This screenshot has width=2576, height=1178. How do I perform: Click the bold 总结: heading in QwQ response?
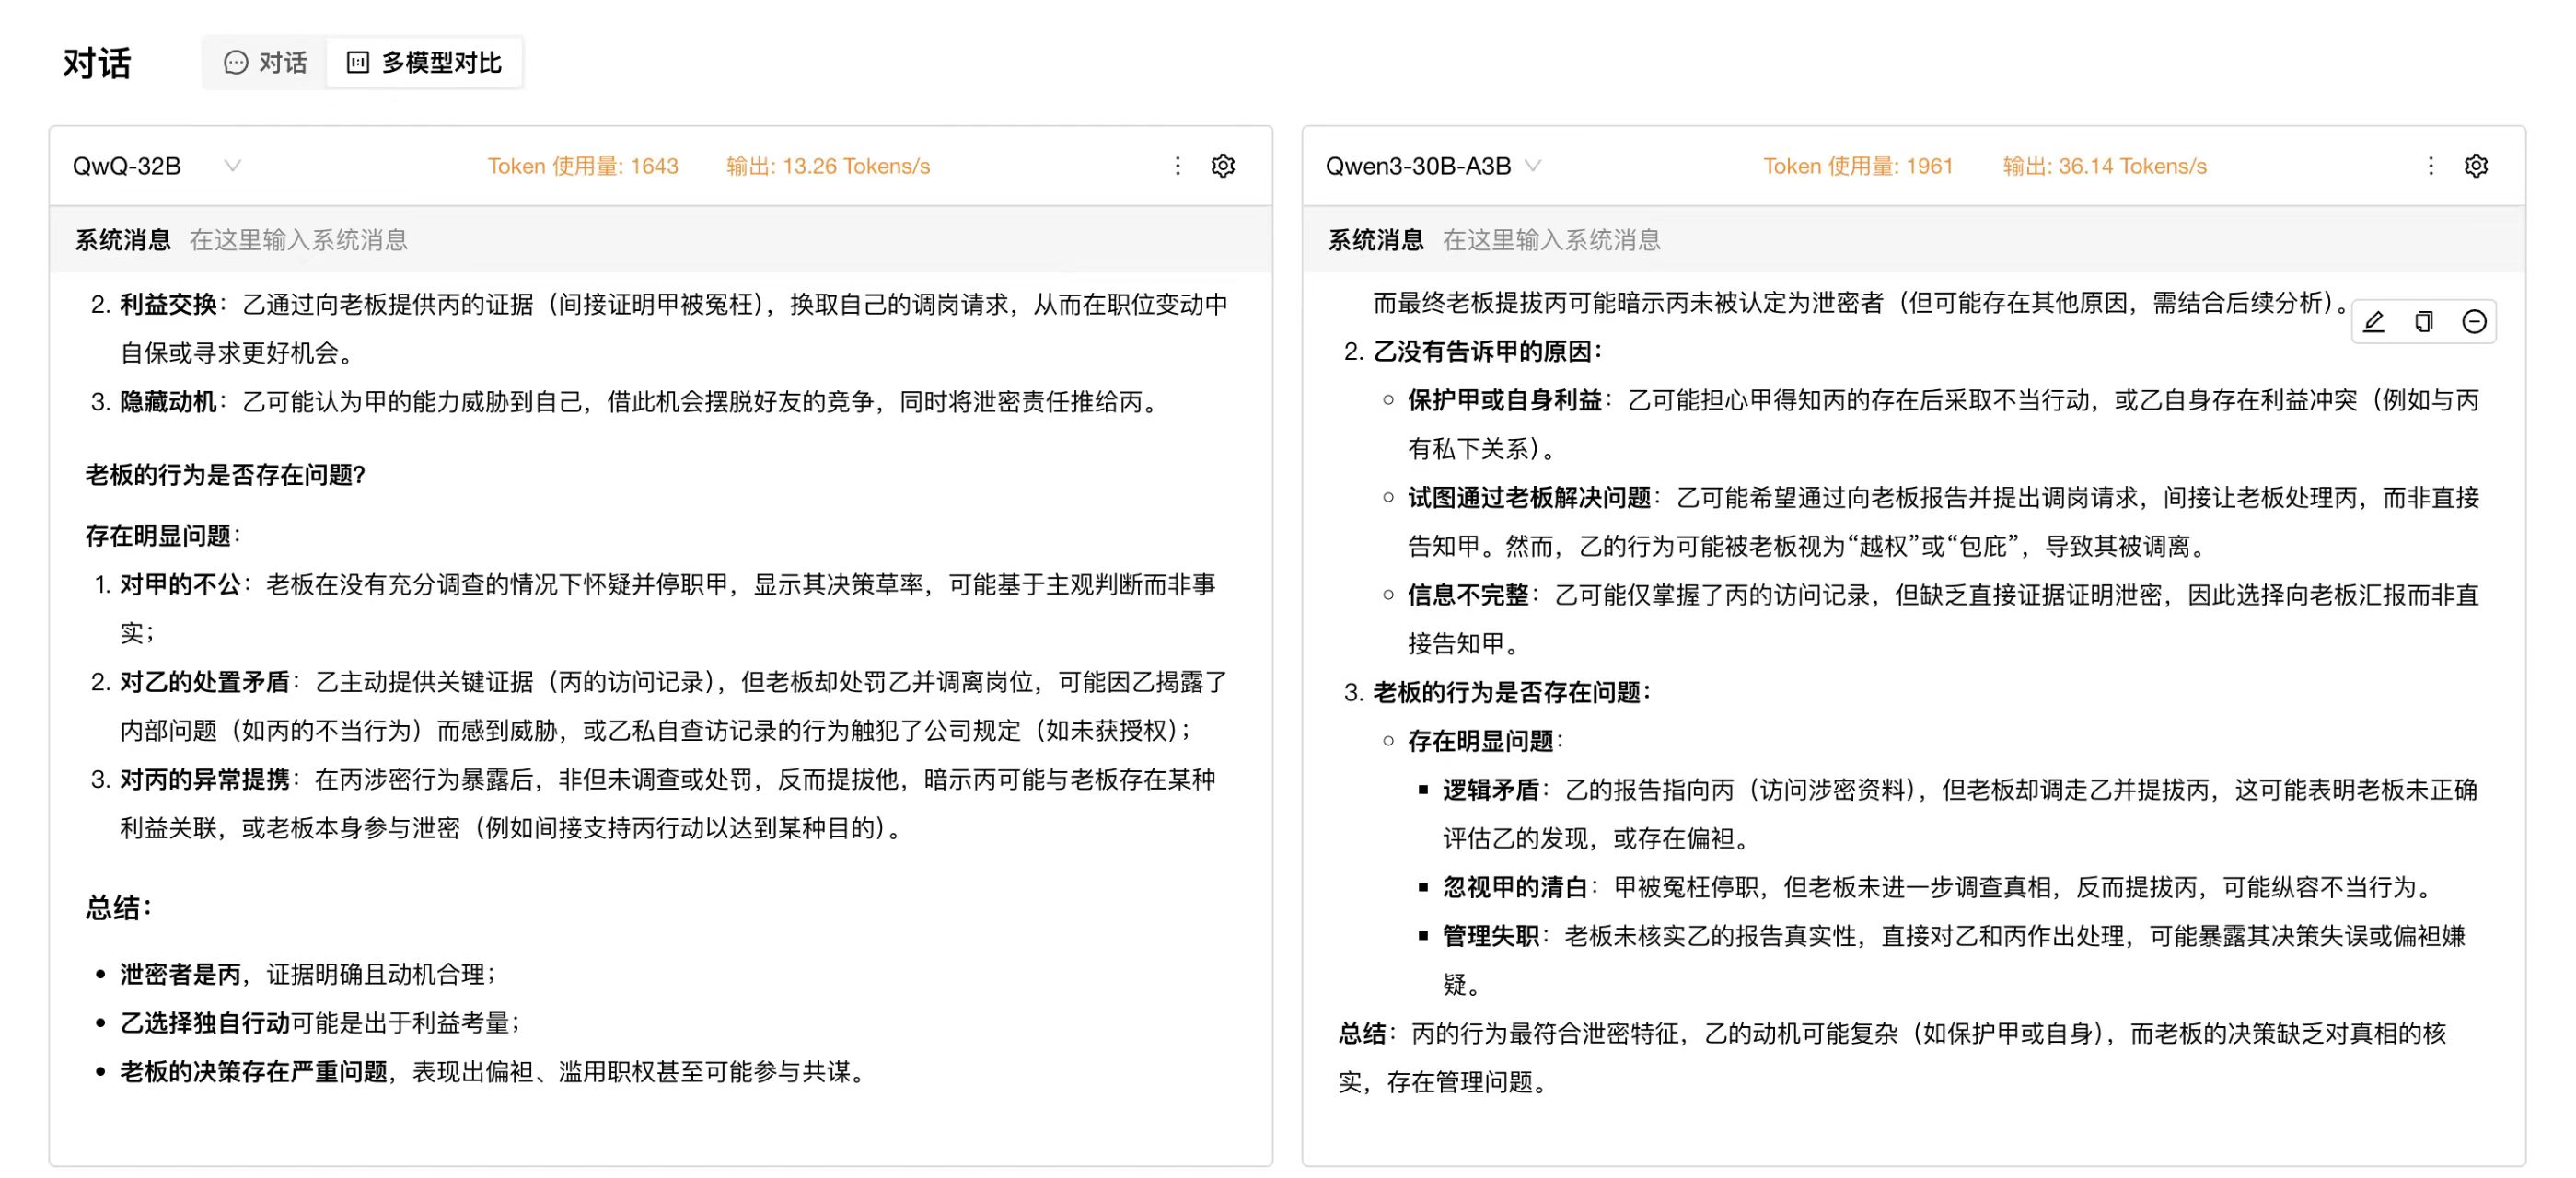click(x=118, y=908)
